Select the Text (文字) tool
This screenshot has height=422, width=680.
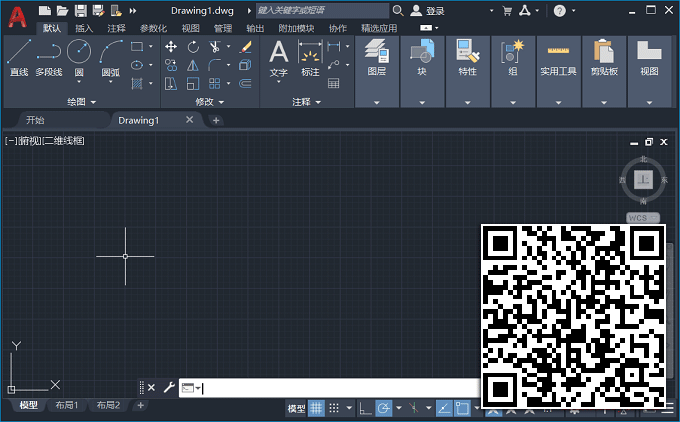pyautogui.click(x=278, y=58)
